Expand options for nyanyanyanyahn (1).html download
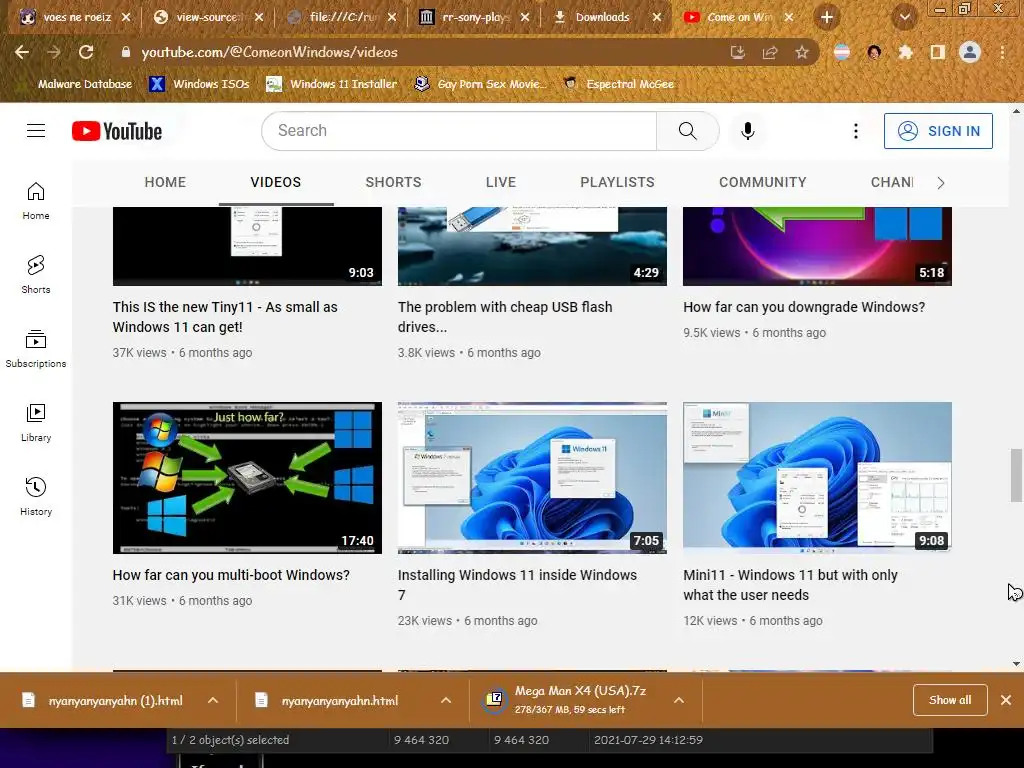 point(213,700)
